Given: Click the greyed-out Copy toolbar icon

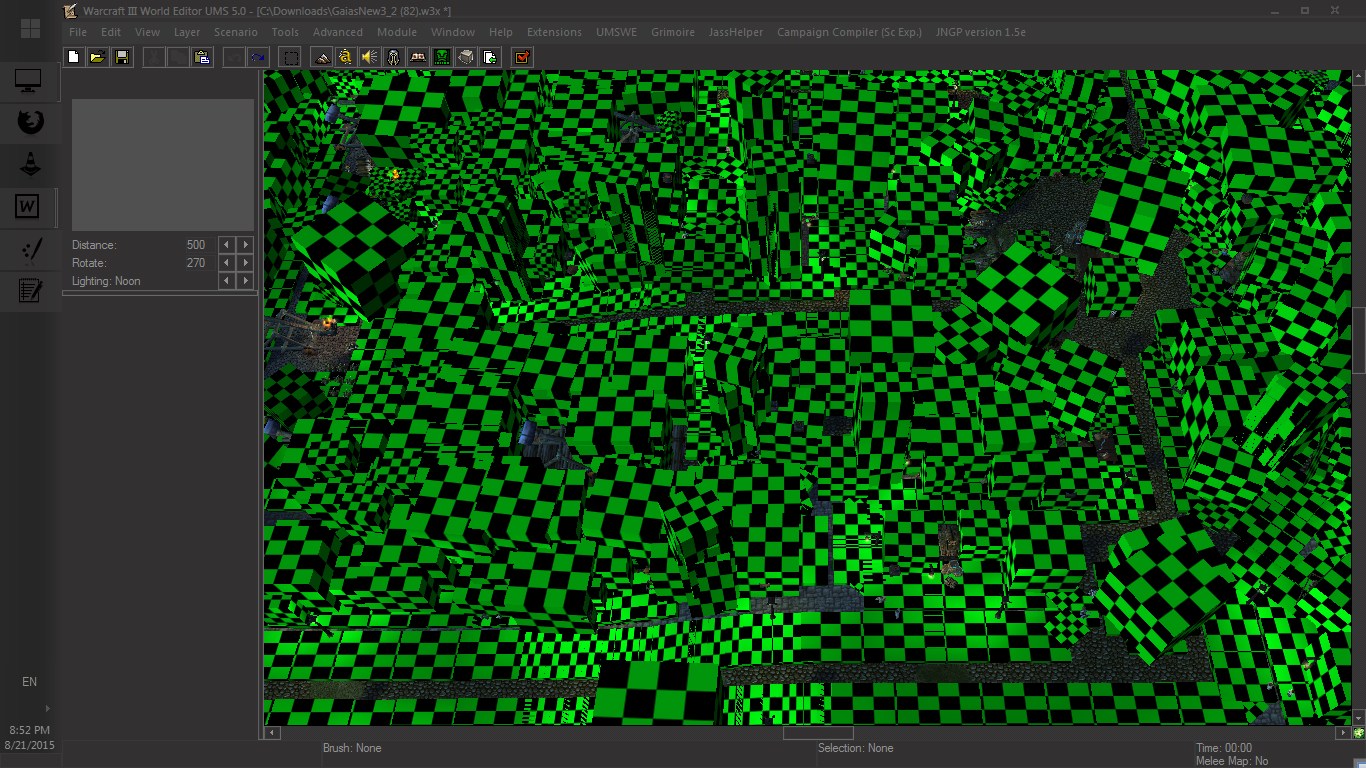Looking at the screenshot, I should 178,57.
